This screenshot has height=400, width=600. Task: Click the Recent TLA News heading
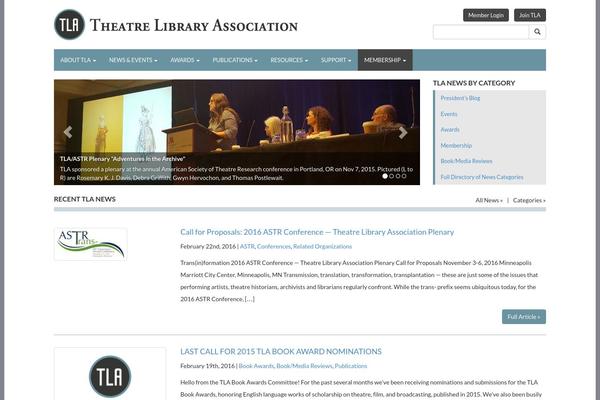tap(85, 199)
